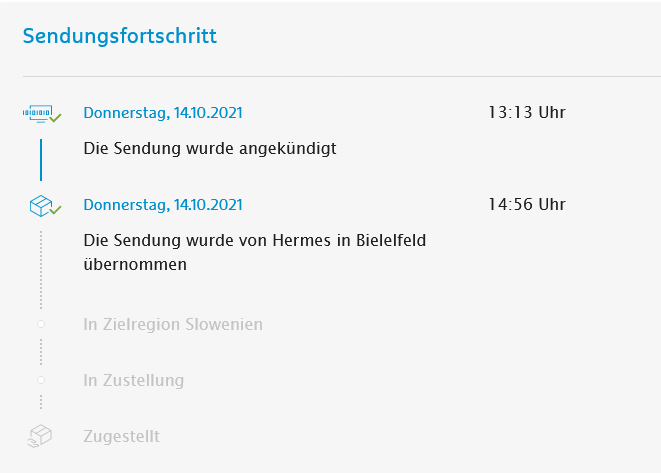661x473 pixels.
Task: Open the date link beside 13:13 Uhr
Action: 163,113
